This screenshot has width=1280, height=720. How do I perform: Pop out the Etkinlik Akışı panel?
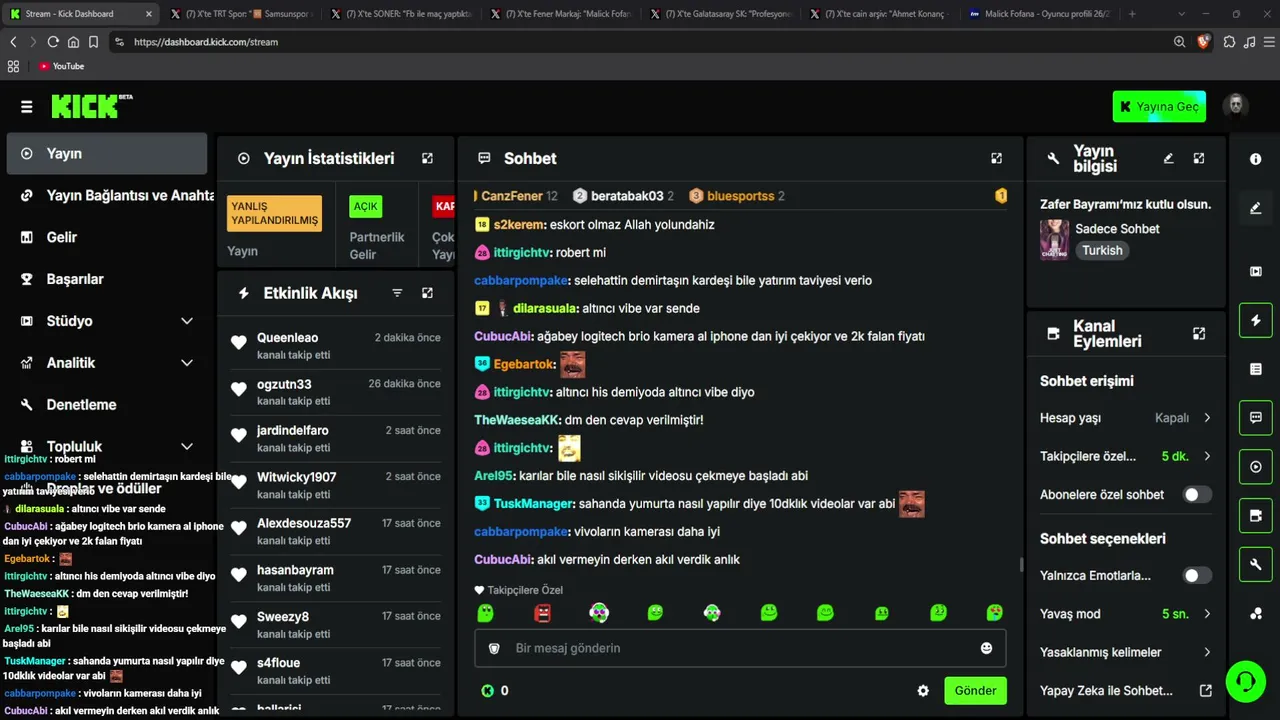[427, 293]
